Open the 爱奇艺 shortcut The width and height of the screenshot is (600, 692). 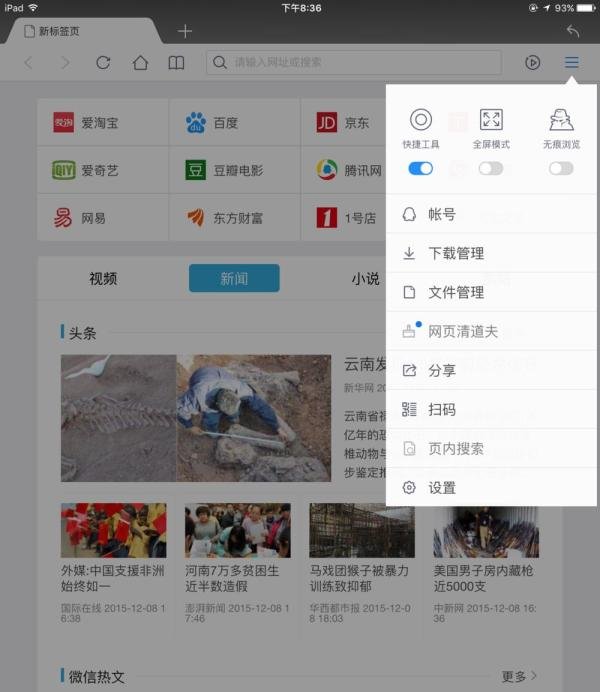pos(103,170)
